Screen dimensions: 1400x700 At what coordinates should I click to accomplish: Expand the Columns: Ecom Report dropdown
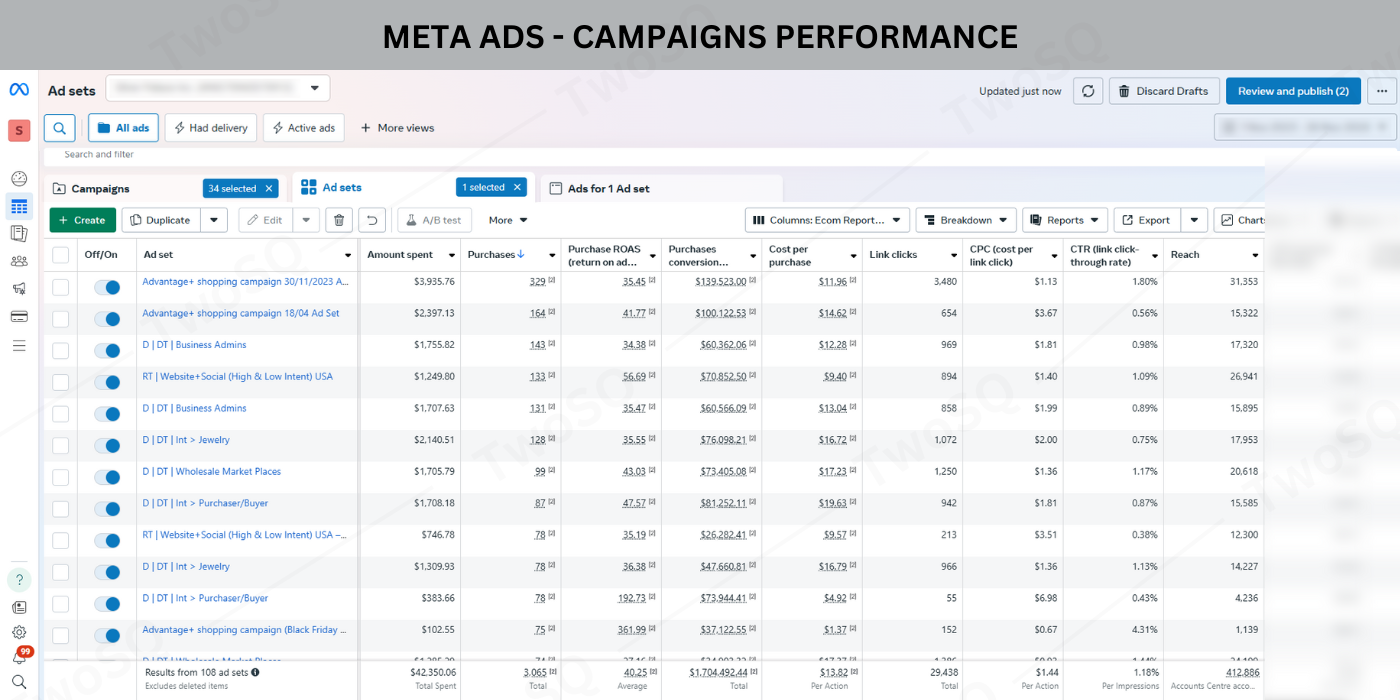(826, 220)
